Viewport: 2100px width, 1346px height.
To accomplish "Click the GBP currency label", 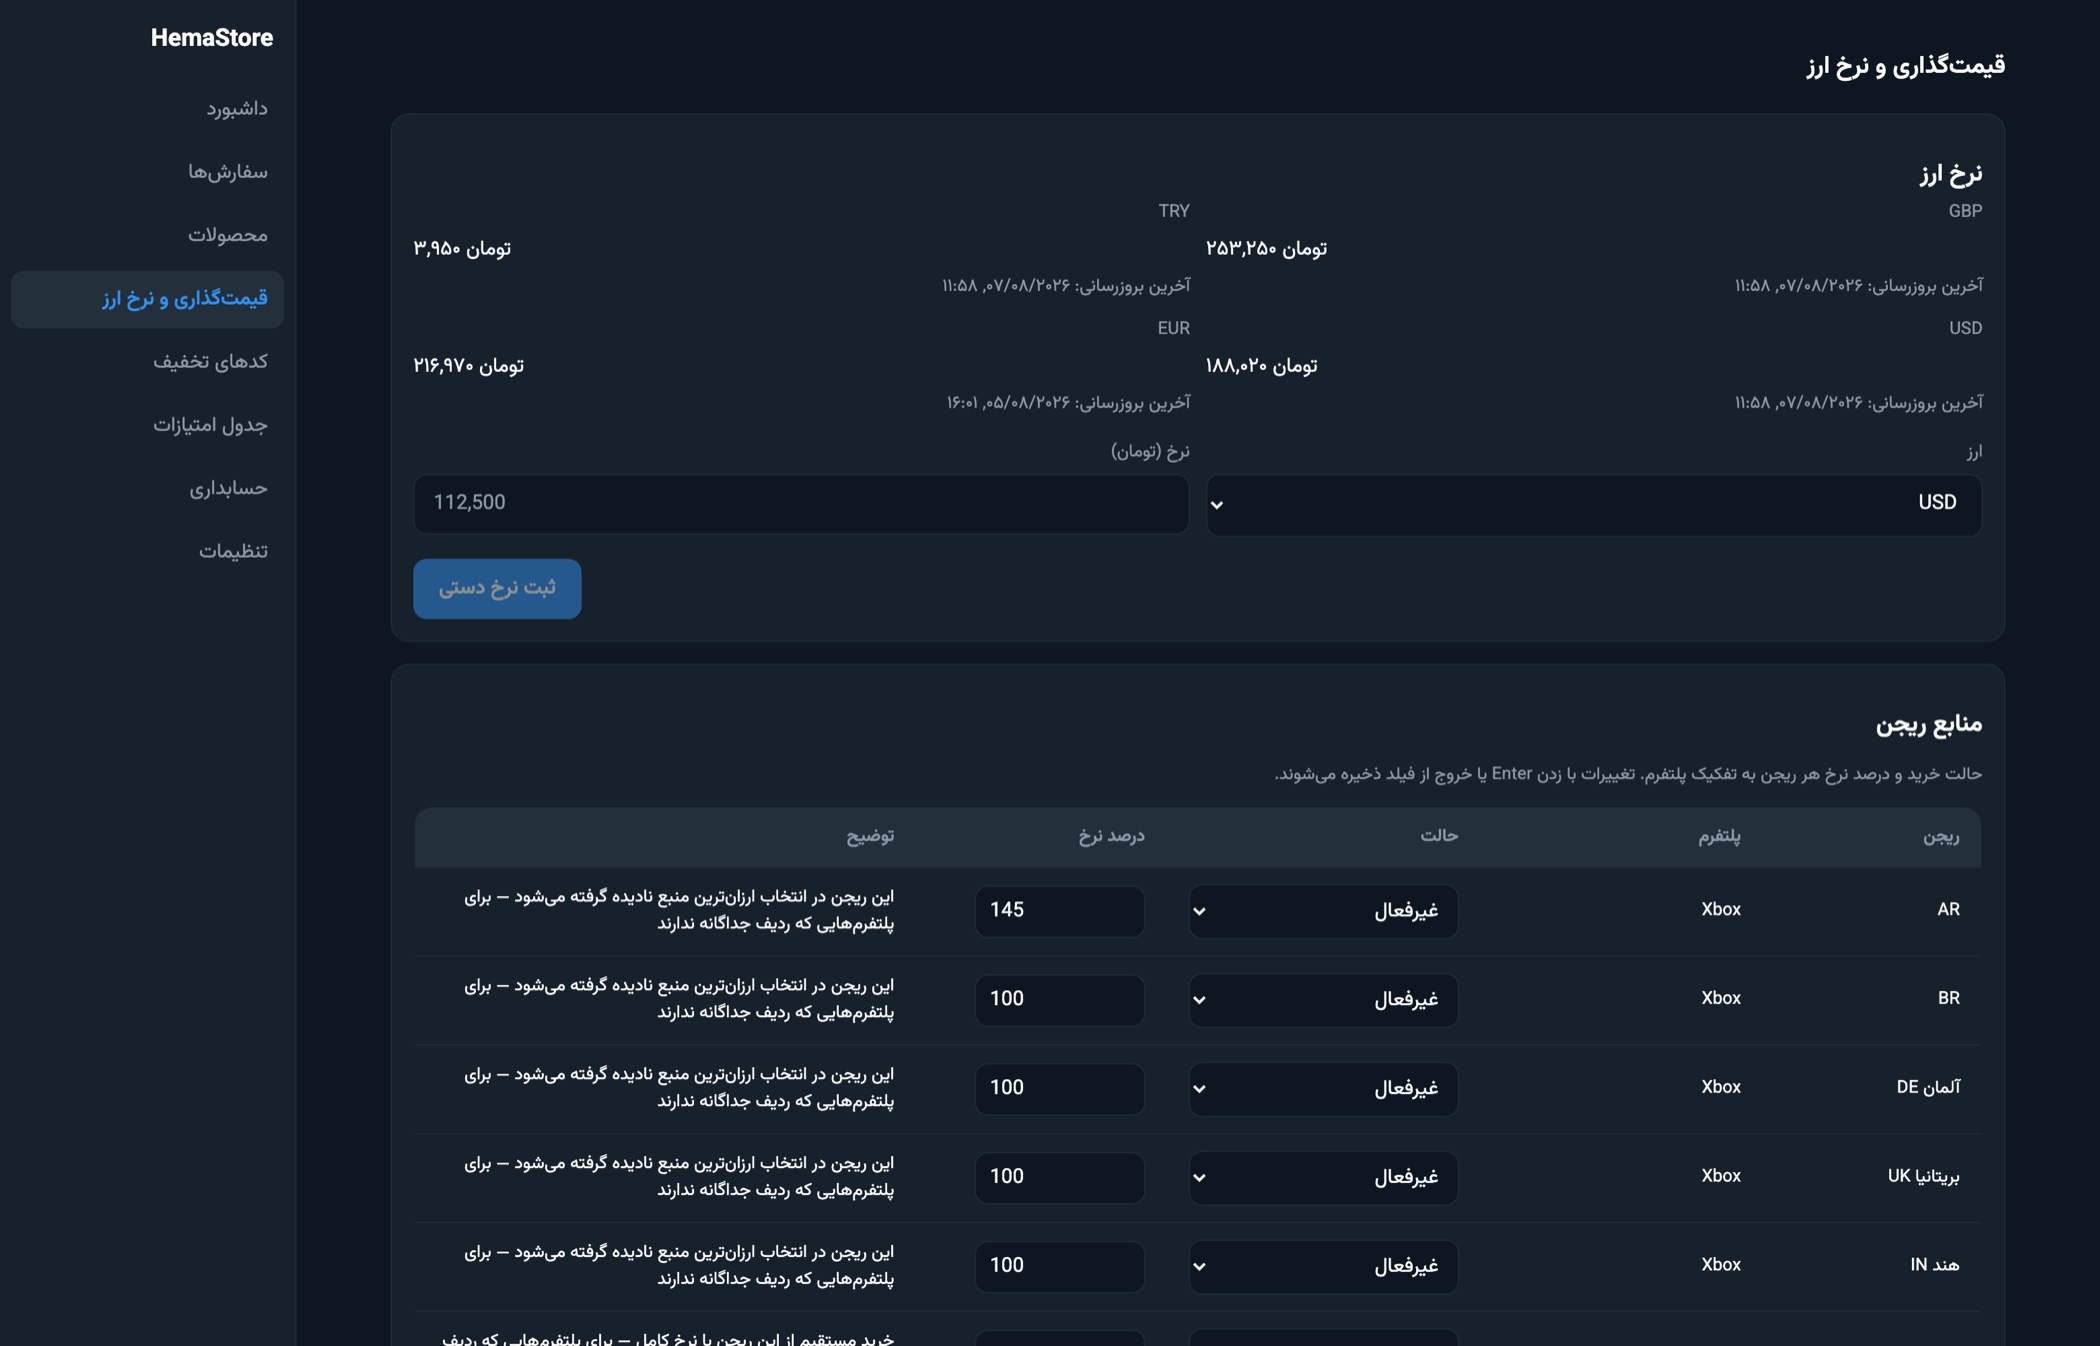I will pyautogui.click(x=1965, y=211).
